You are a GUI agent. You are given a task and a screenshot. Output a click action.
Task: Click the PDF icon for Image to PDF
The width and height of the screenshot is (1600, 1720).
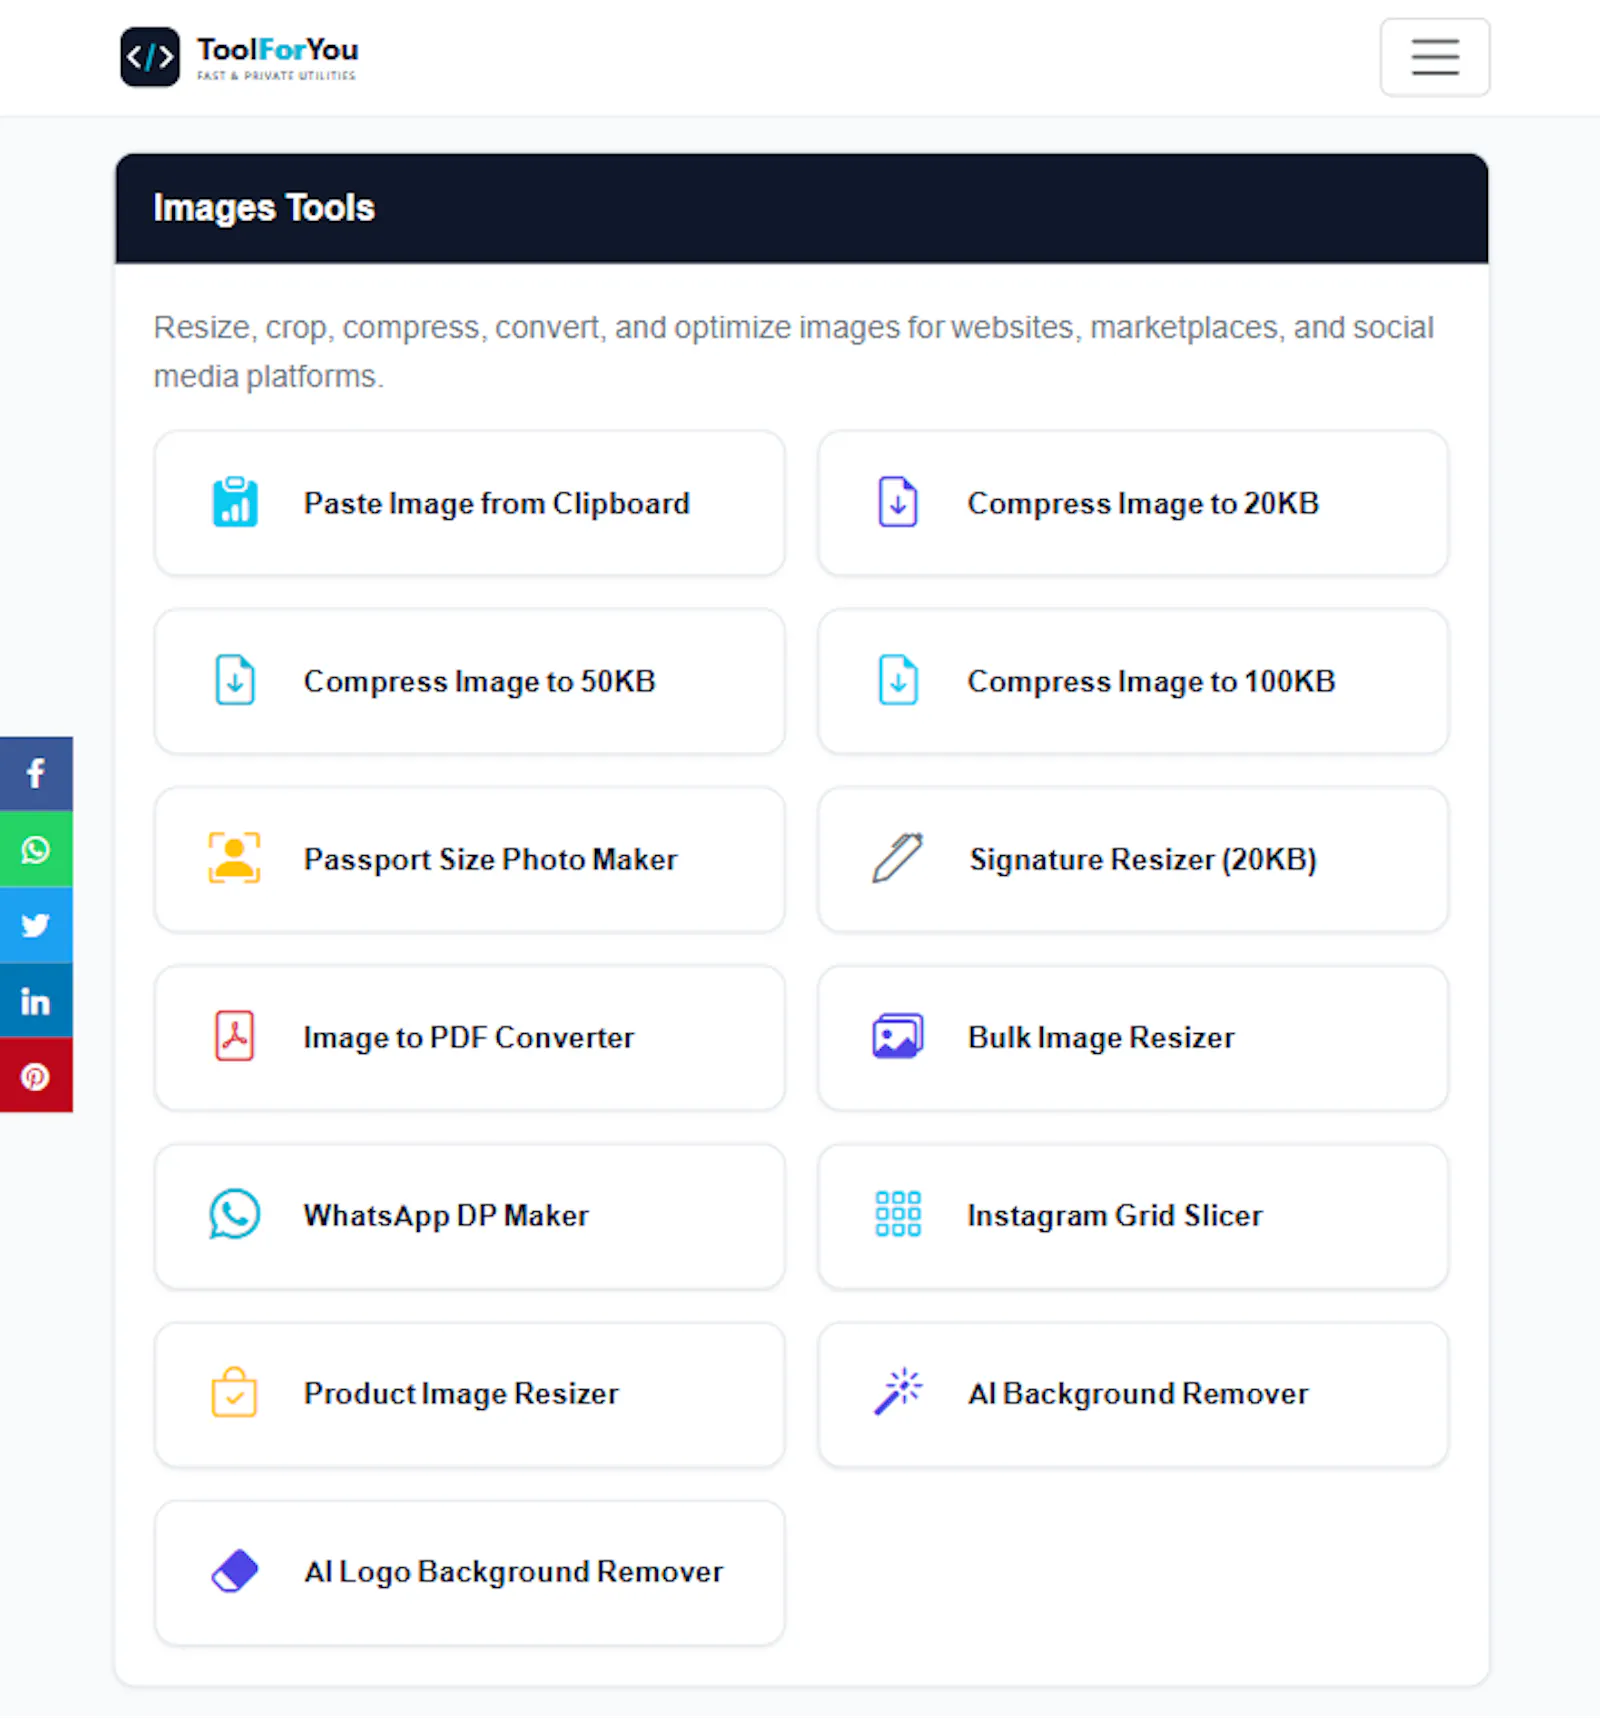point(235,1036)
